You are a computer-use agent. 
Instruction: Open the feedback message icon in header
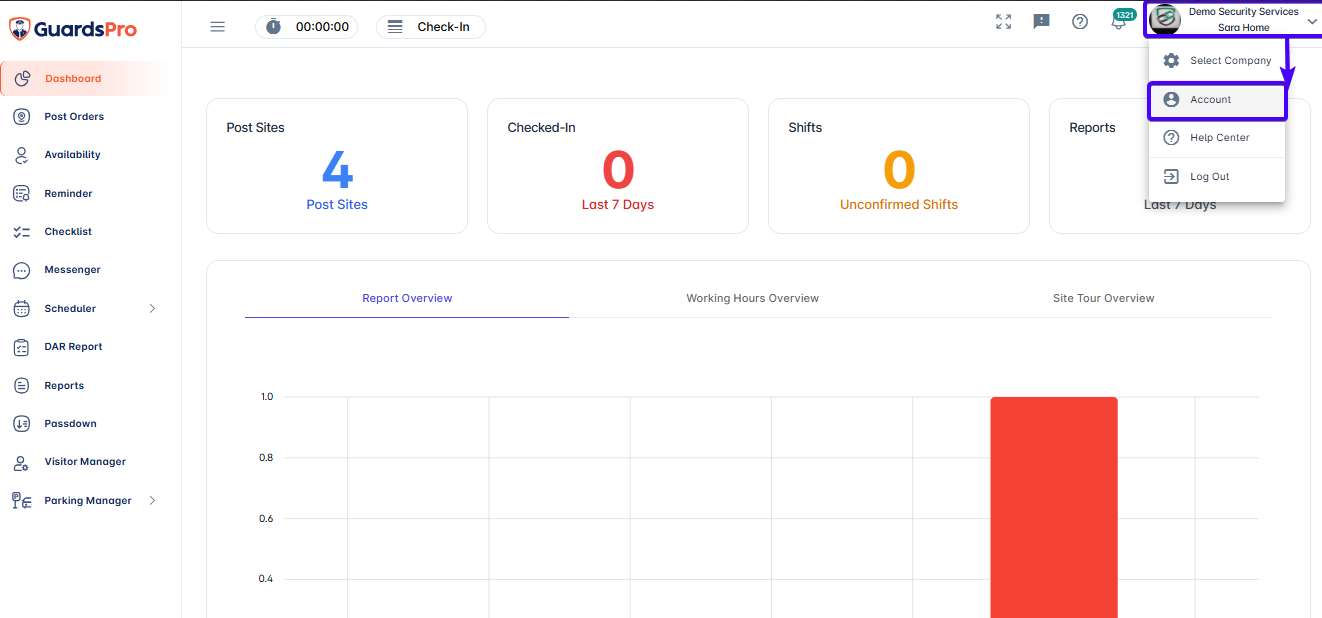[1041, 22]
